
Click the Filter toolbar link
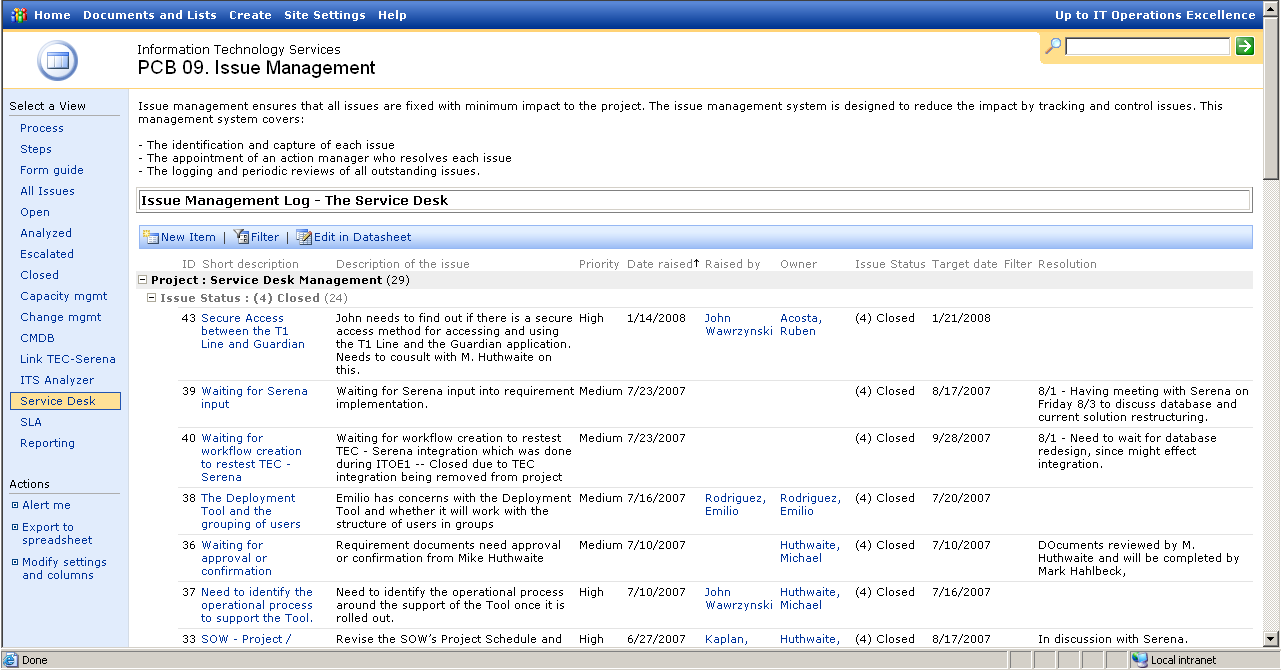click(x=265, y=237)
